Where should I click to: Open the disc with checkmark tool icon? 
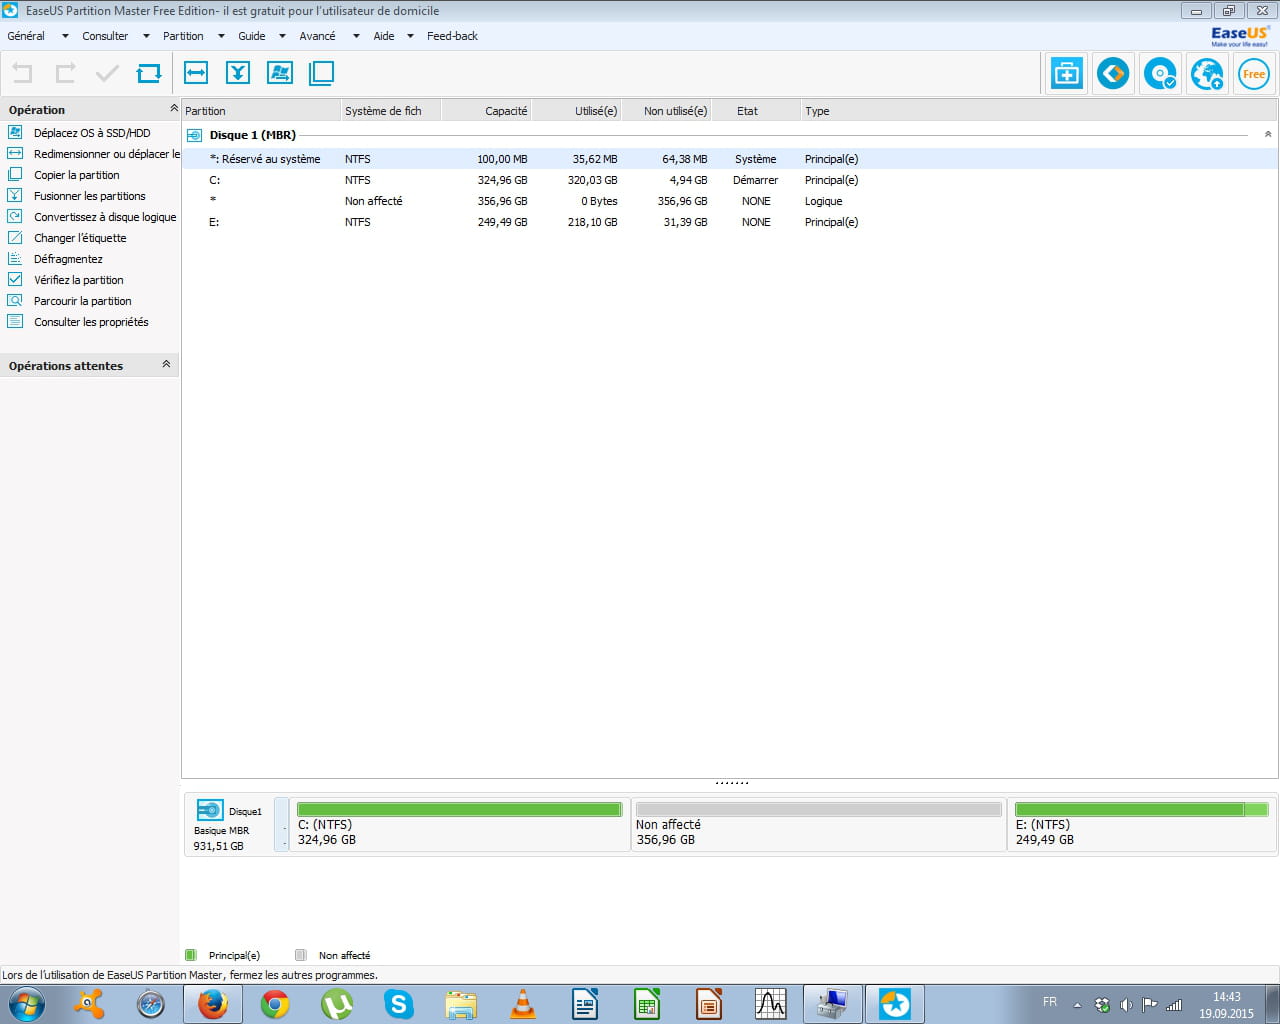[1160, 74]
